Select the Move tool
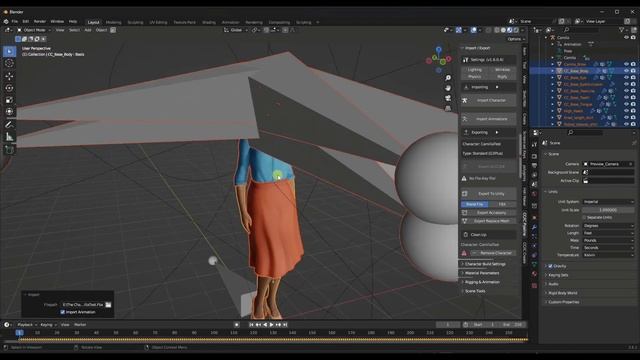This screenshot has width=640, height=360. tap(9, 76)
